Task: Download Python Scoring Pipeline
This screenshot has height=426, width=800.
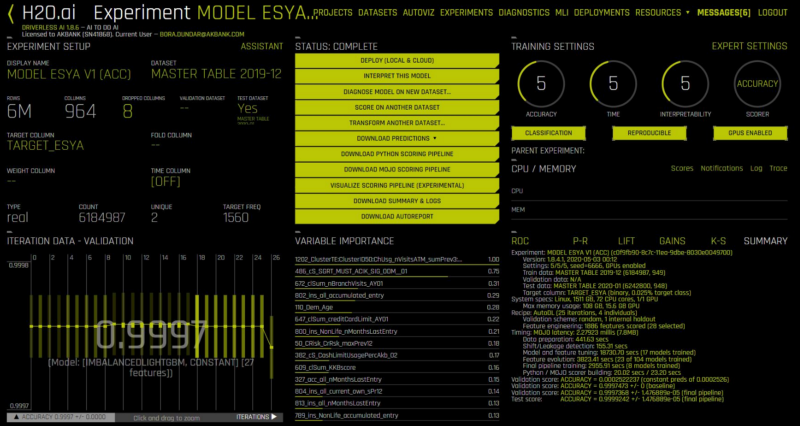Action: point(397,154)
